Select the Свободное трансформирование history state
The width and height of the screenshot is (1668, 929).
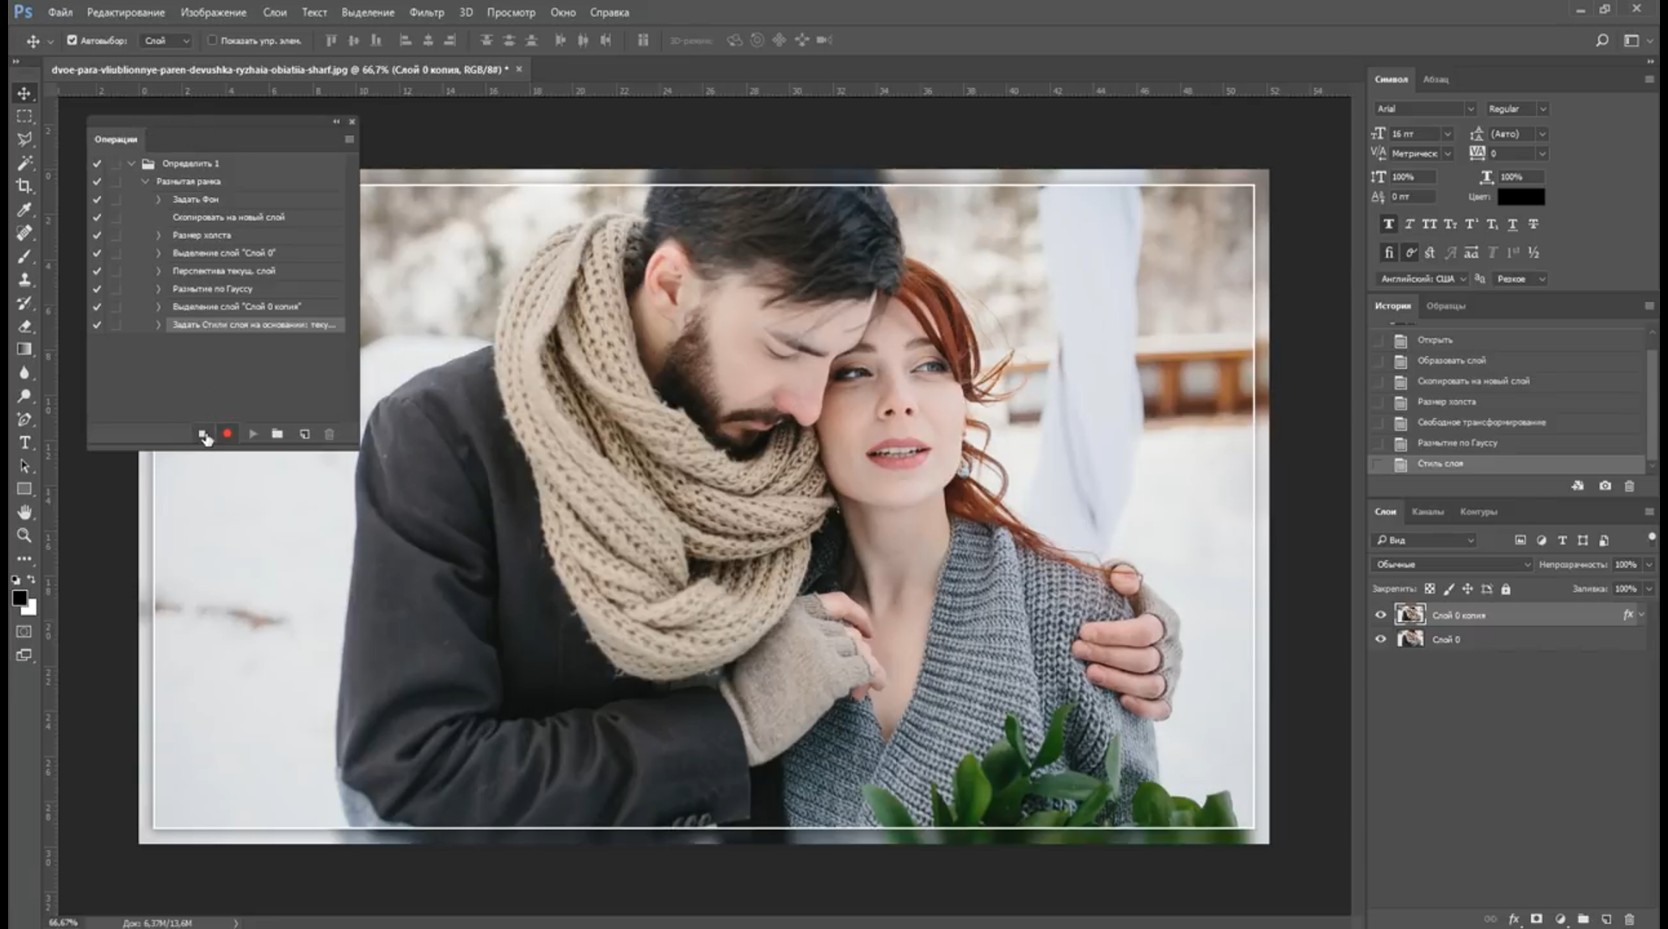pyautogui.click(x=1508, y=422)
